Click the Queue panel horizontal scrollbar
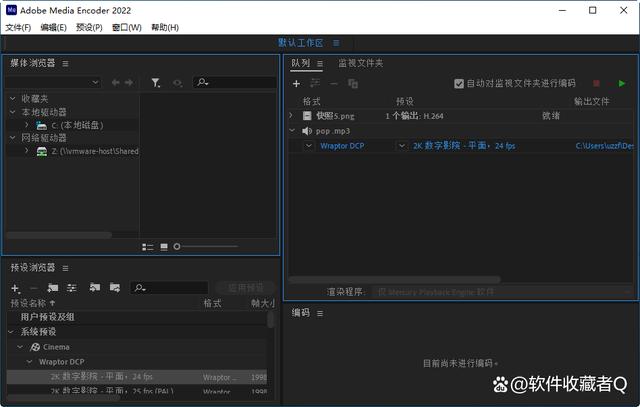The height and width of the screenshot is (407, 640). point(394,280)
